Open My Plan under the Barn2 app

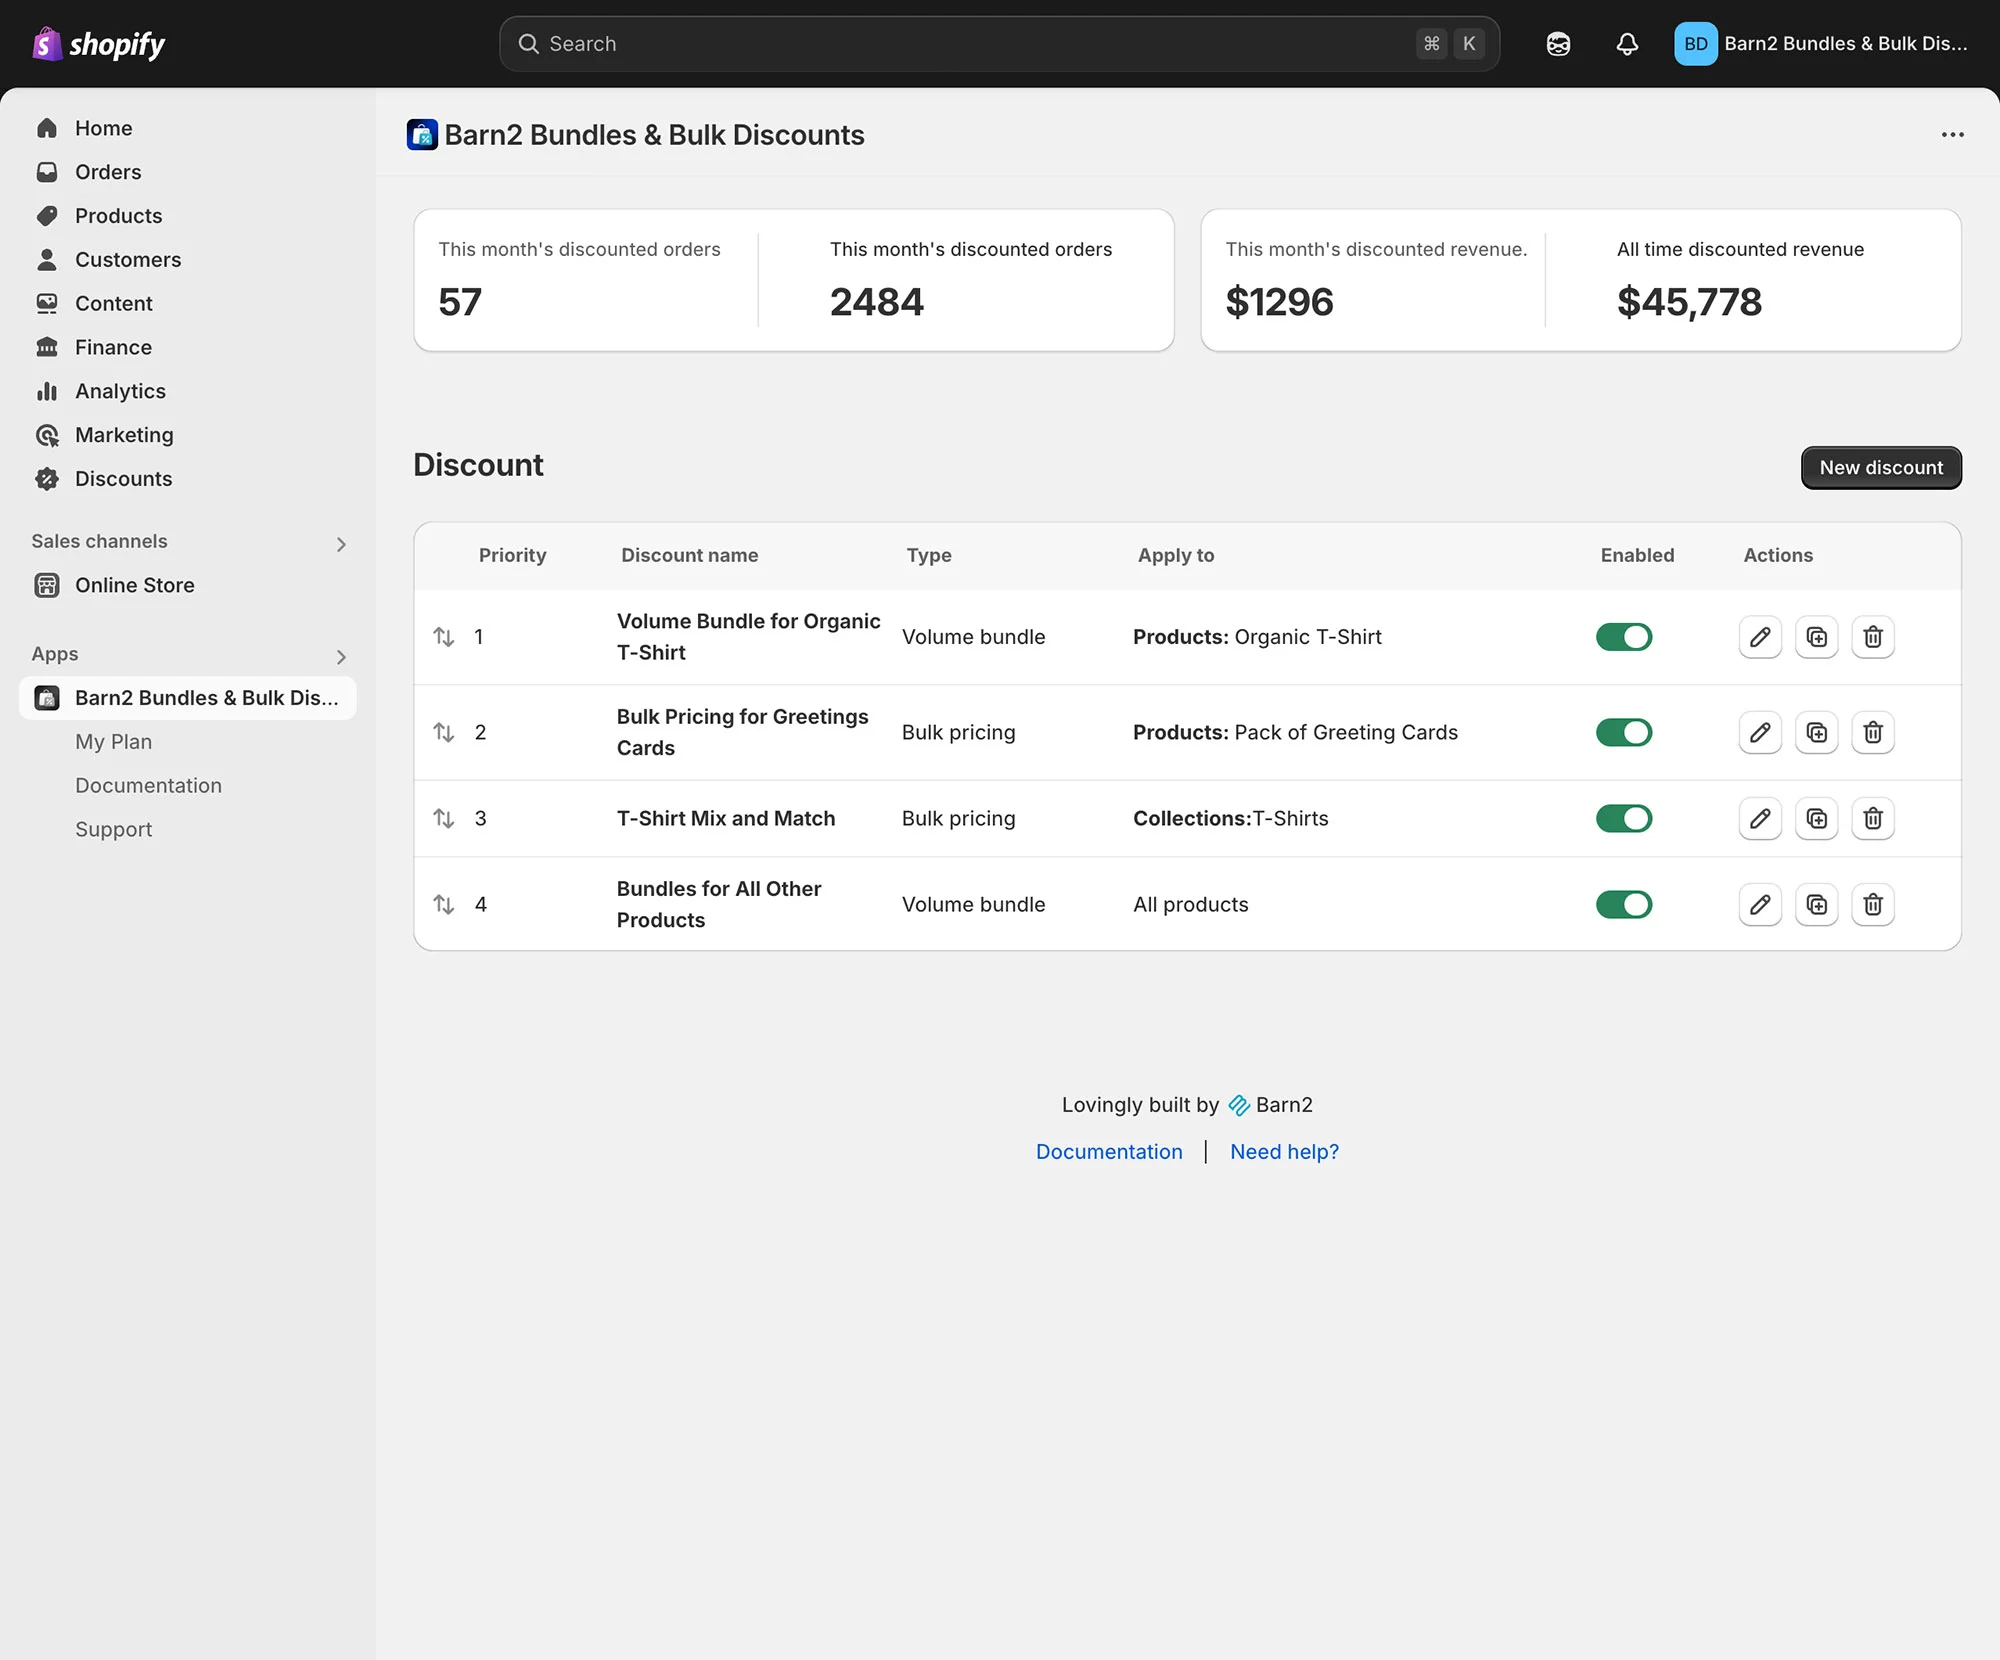[113, 742]
